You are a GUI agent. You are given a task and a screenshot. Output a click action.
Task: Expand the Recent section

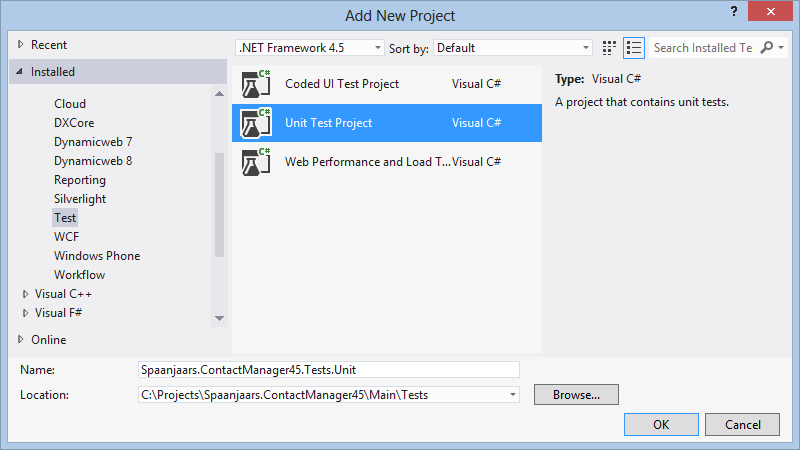click(22, 45)
